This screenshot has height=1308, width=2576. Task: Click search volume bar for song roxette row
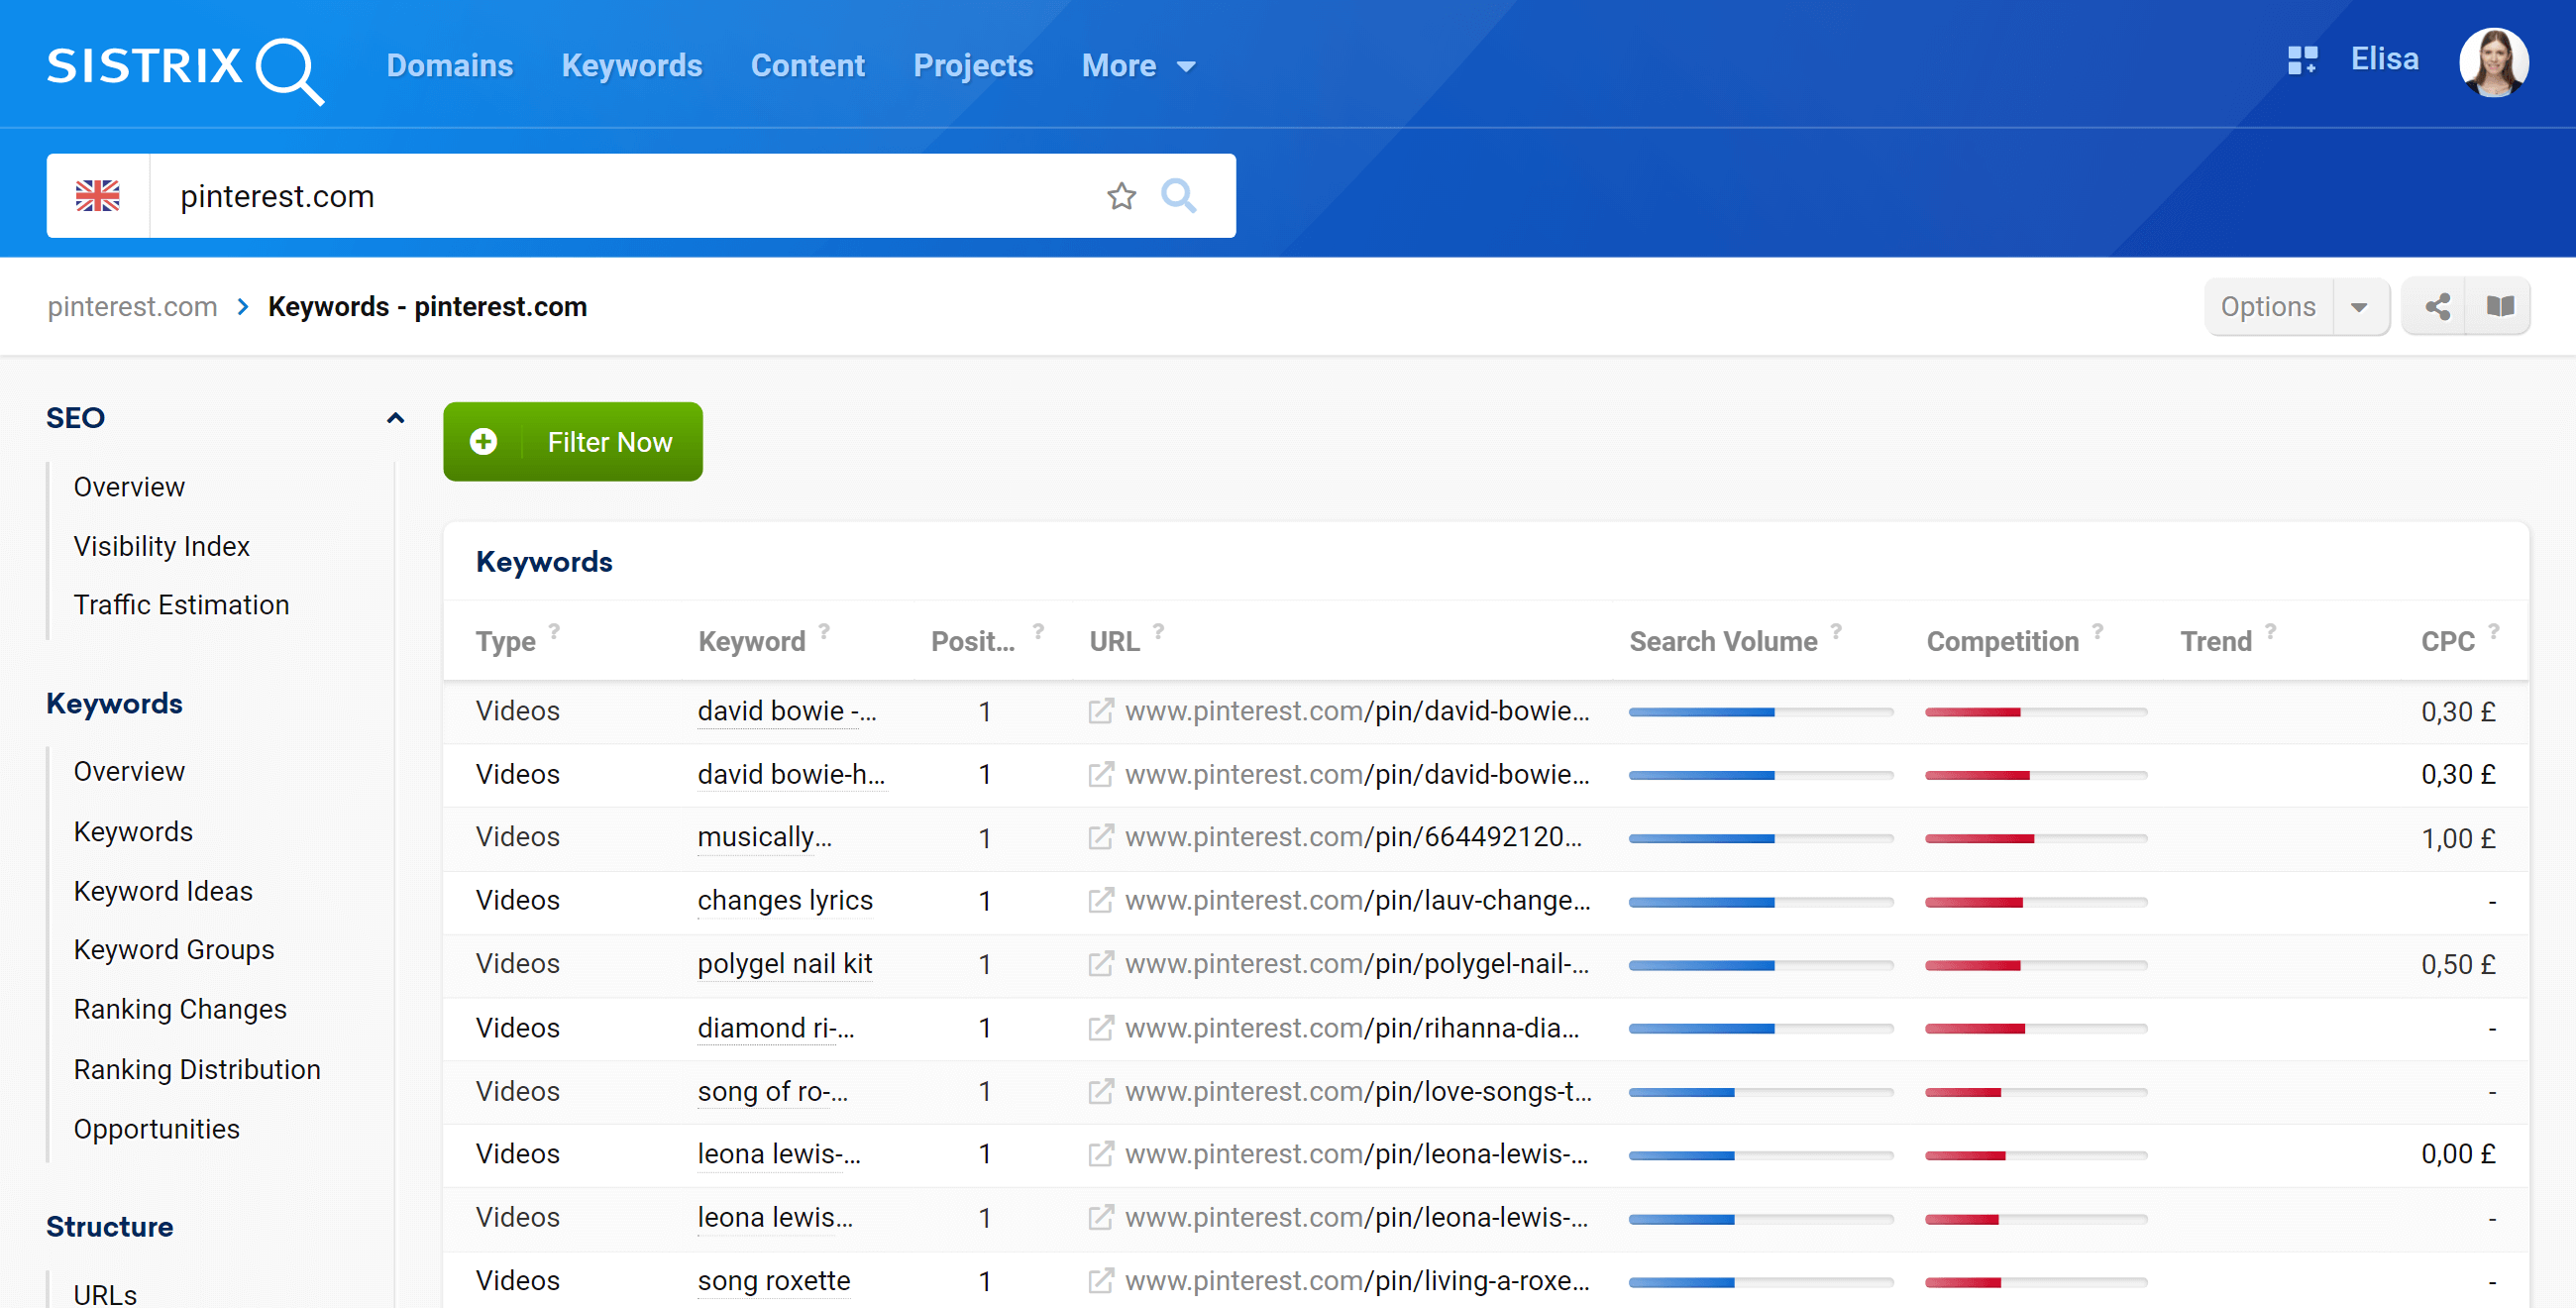click(x=1760, y=1282)
